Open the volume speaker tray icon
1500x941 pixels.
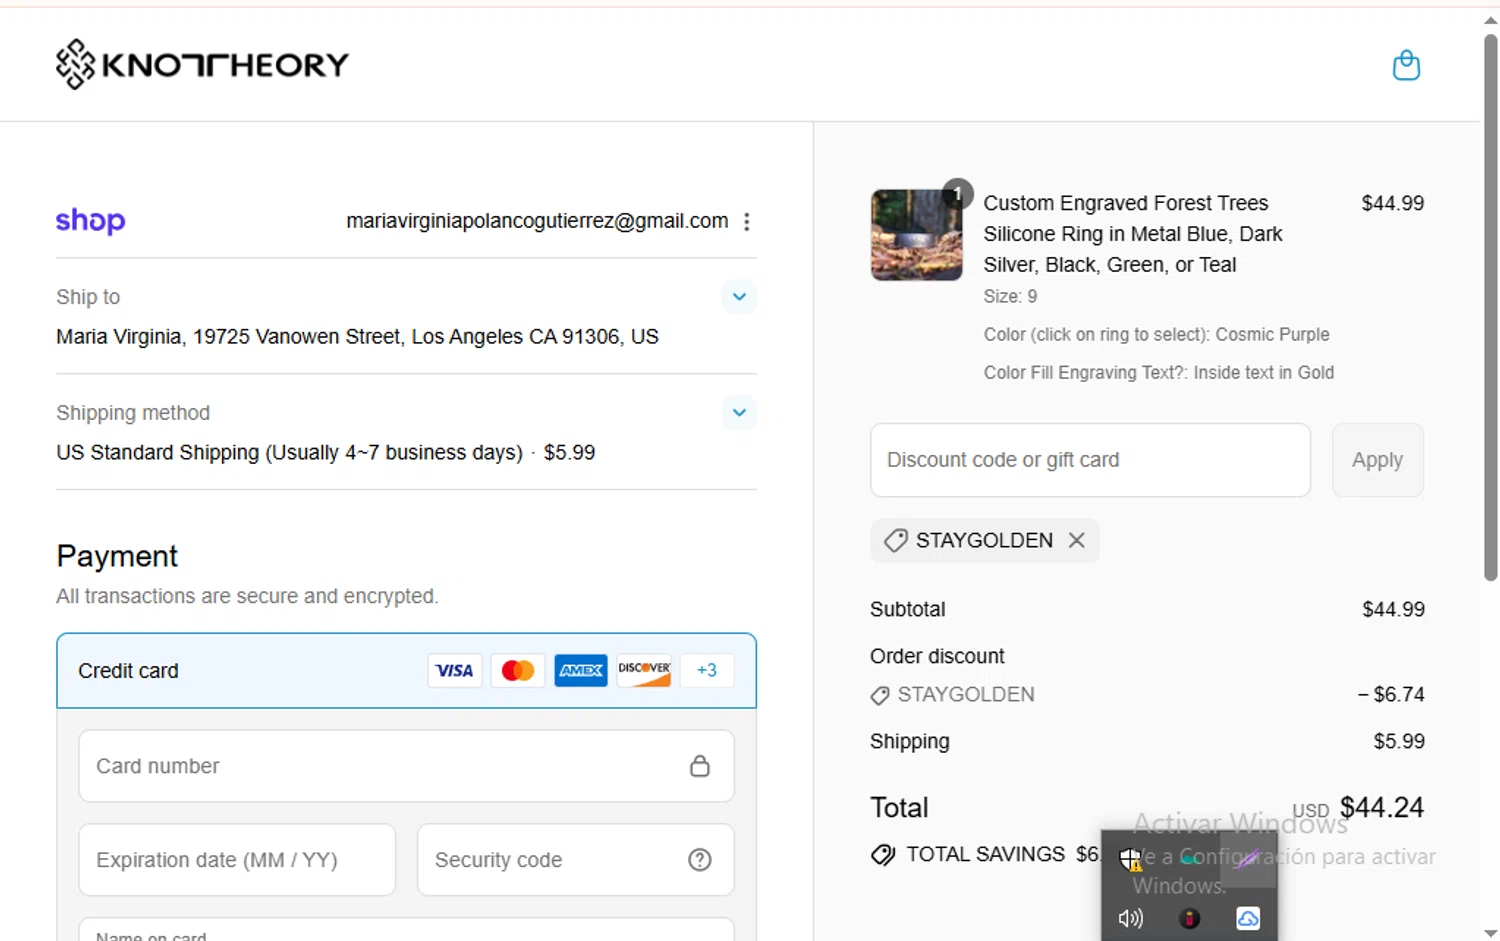click(1131, 919)
